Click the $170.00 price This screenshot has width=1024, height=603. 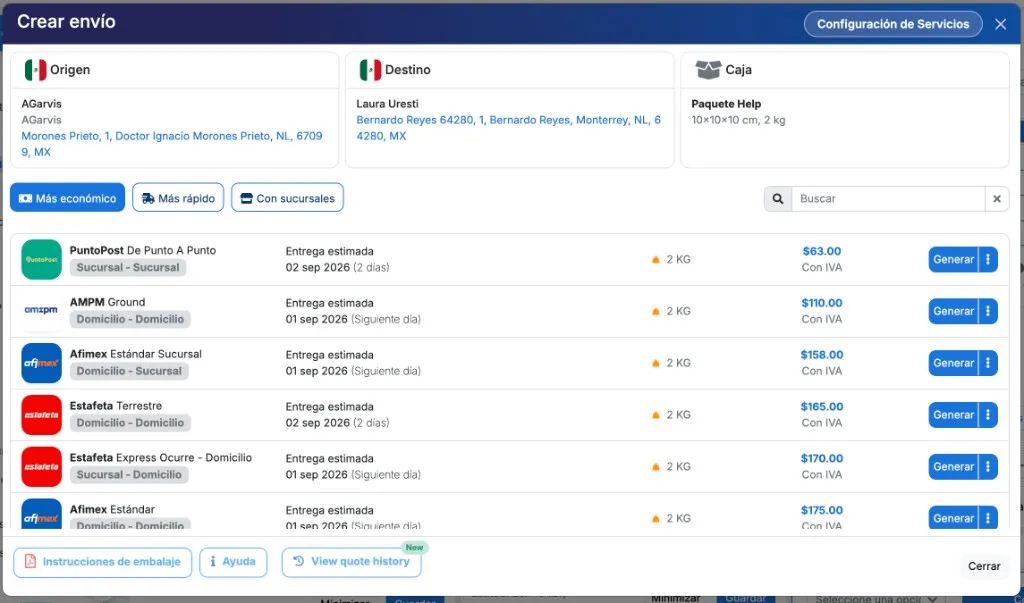click(822, 459)
